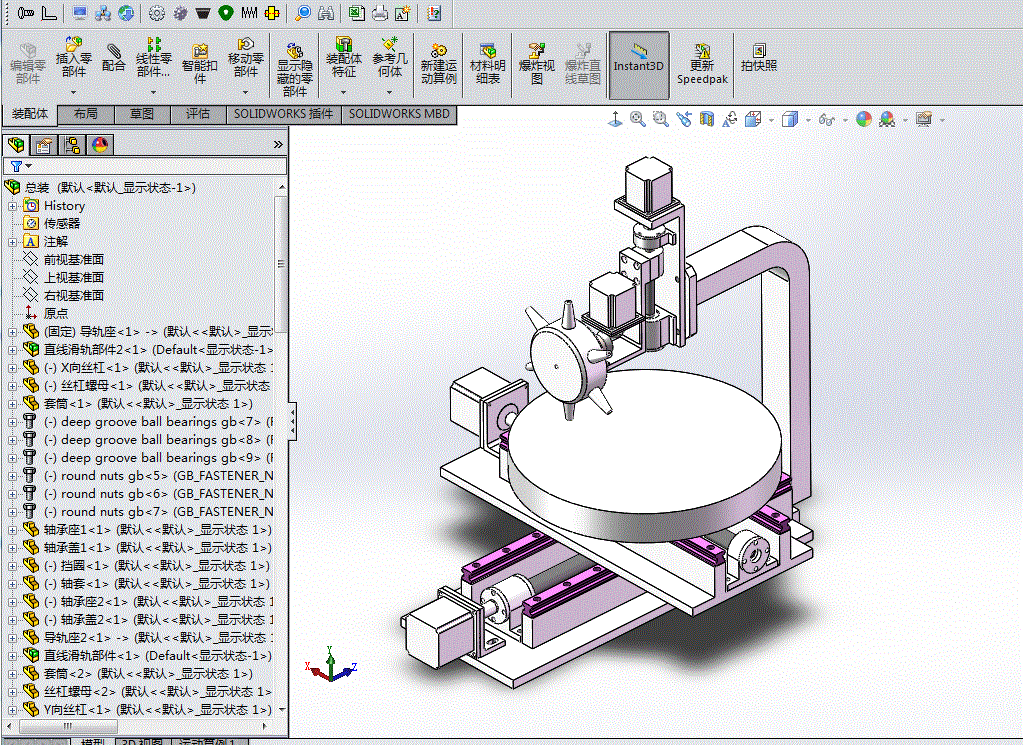The image size is (1023, 745).
Task: Open 插入零部件 (Insert Components)
Action: pos(74,57)
